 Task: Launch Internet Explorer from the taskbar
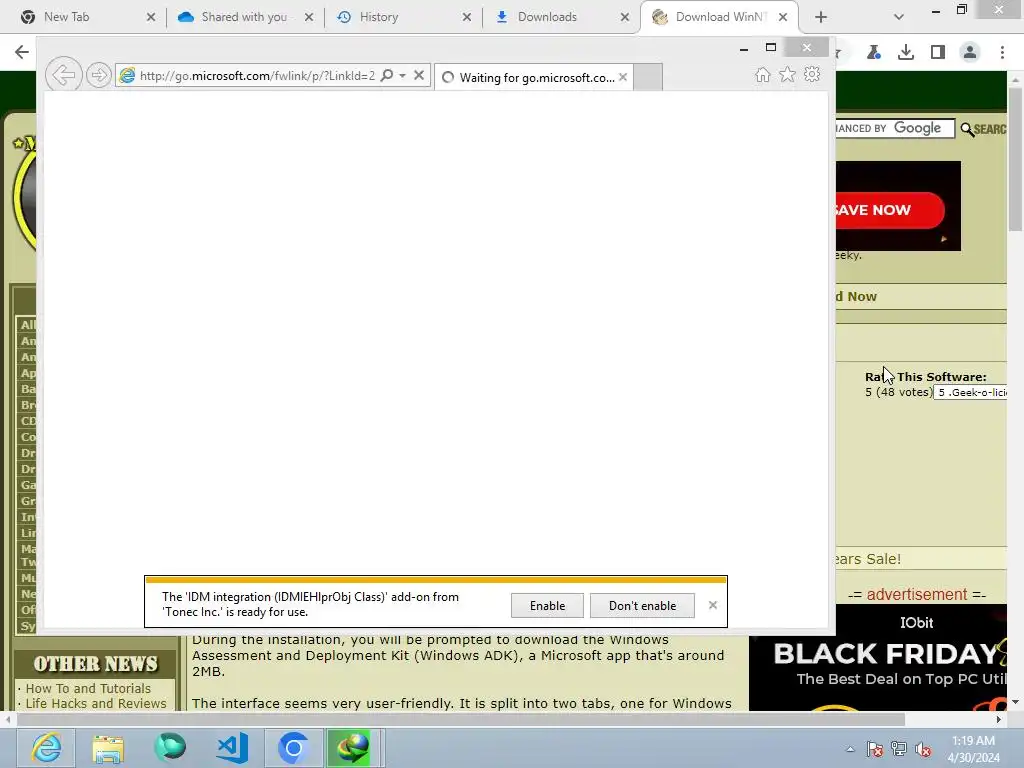(46, 748)
